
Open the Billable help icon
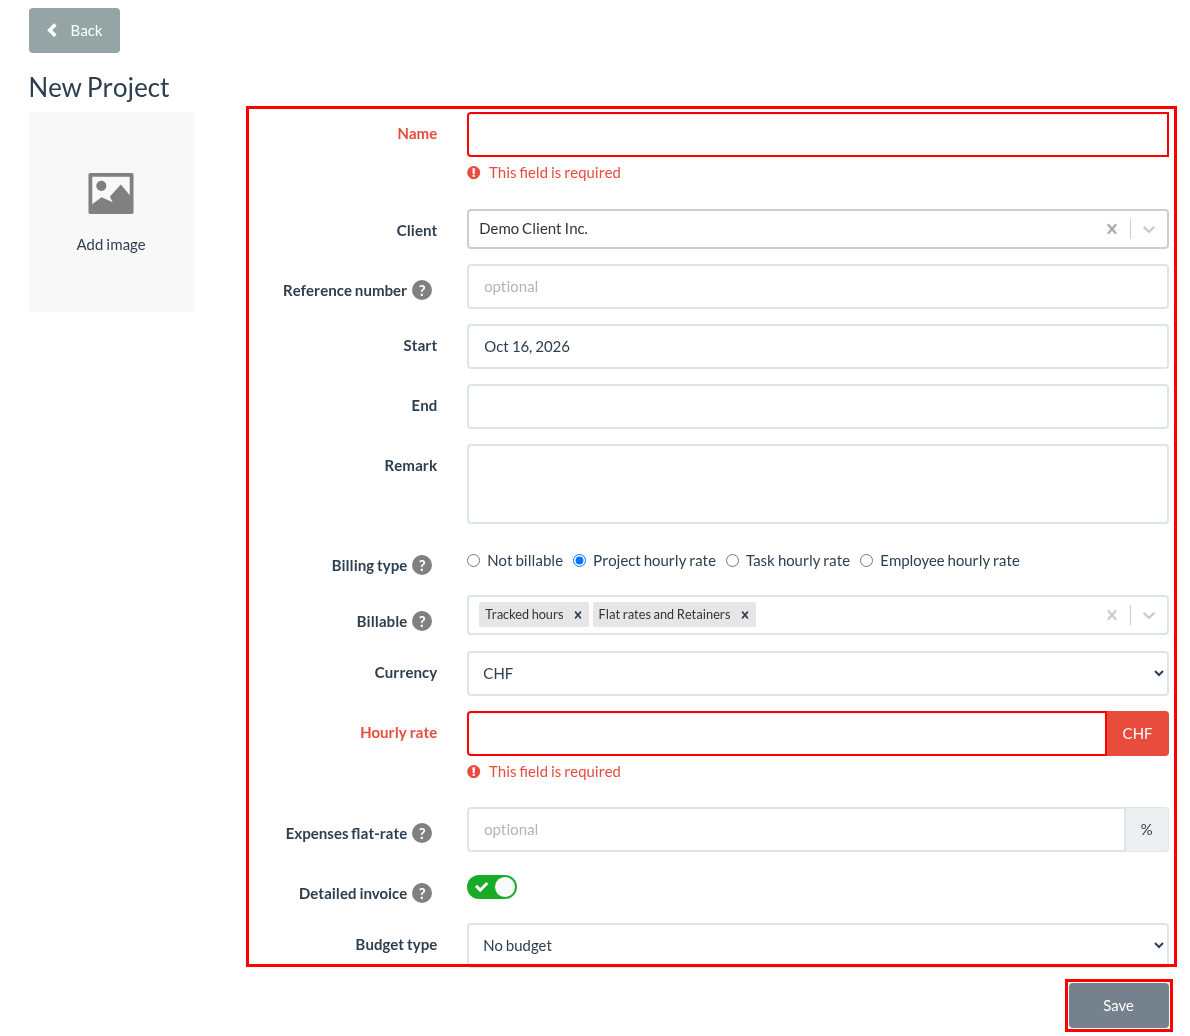422,622
